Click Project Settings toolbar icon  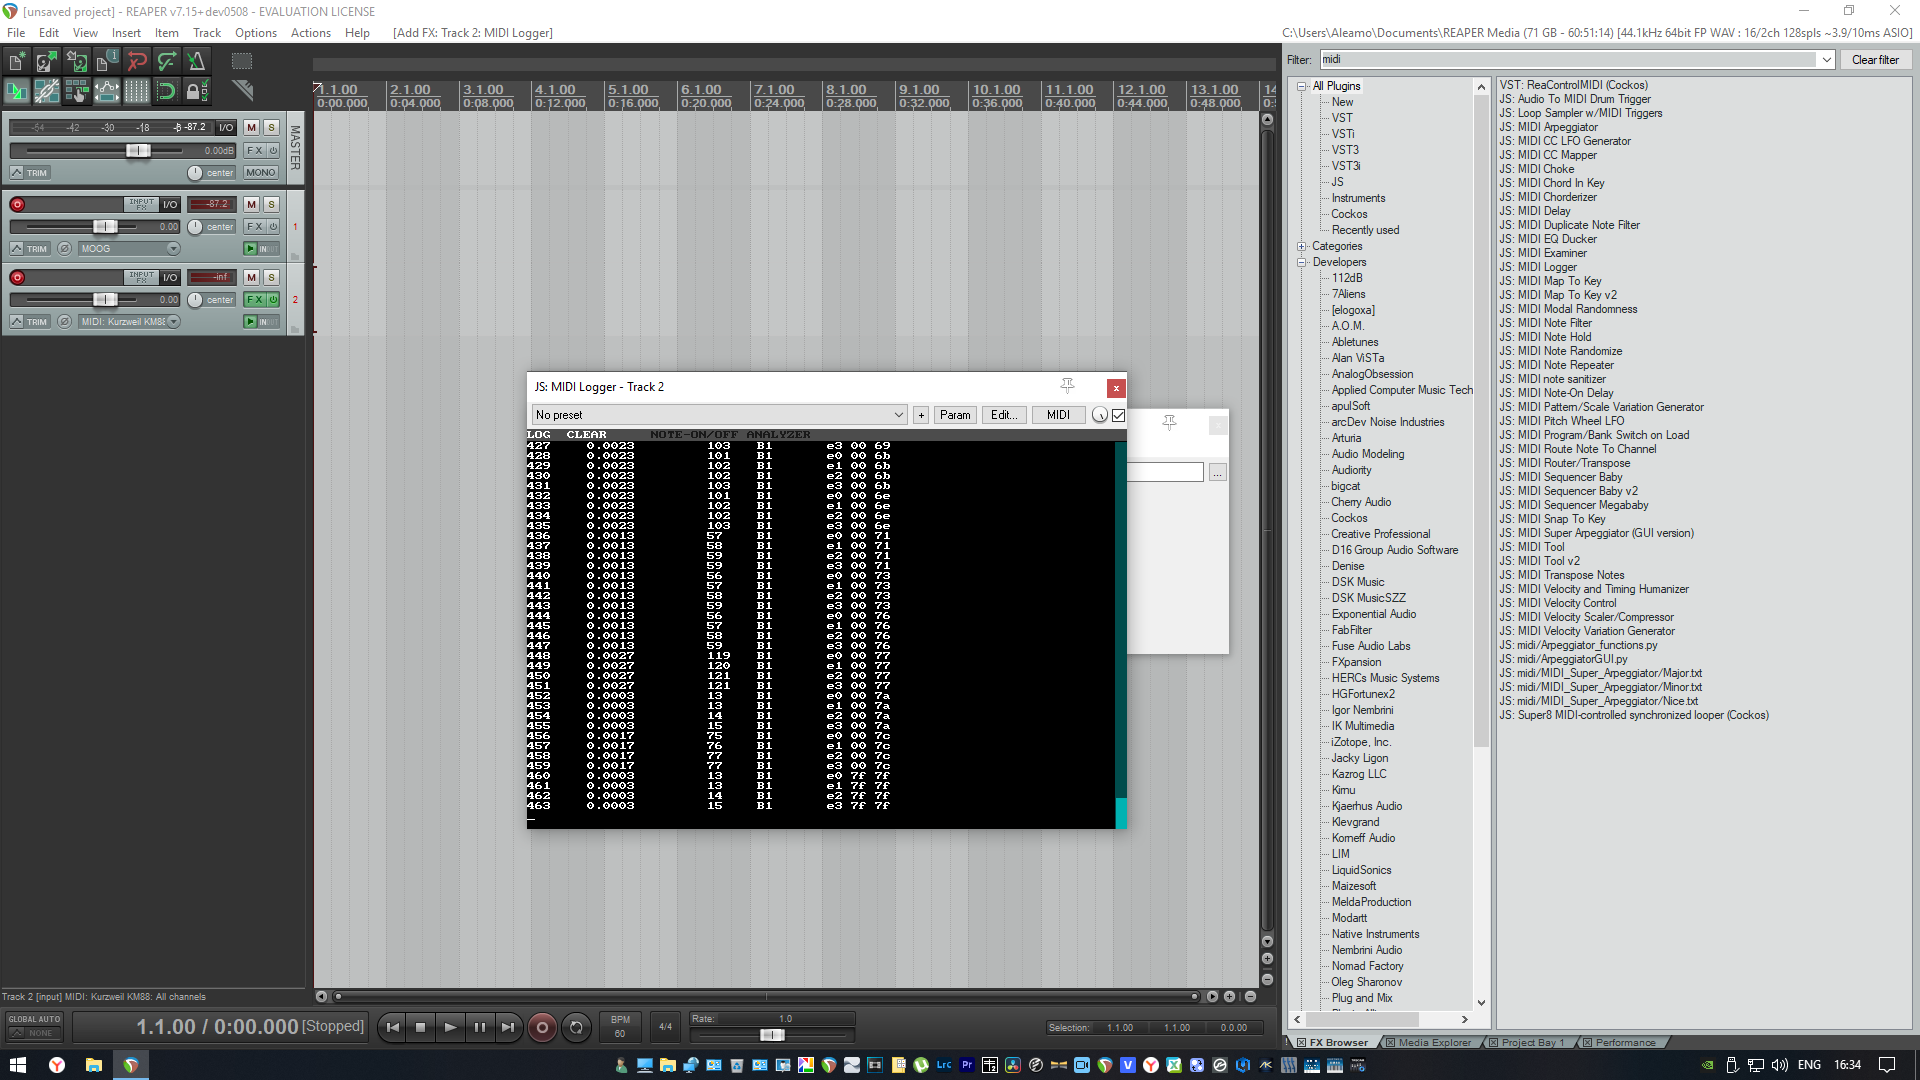[x=106, y=62]
